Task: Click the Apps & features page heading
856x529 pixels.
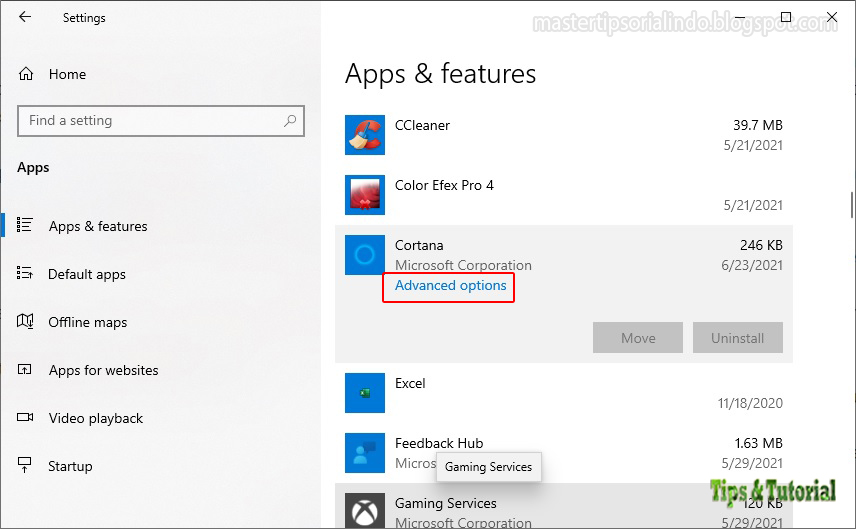Action: [x=440, y=74]
